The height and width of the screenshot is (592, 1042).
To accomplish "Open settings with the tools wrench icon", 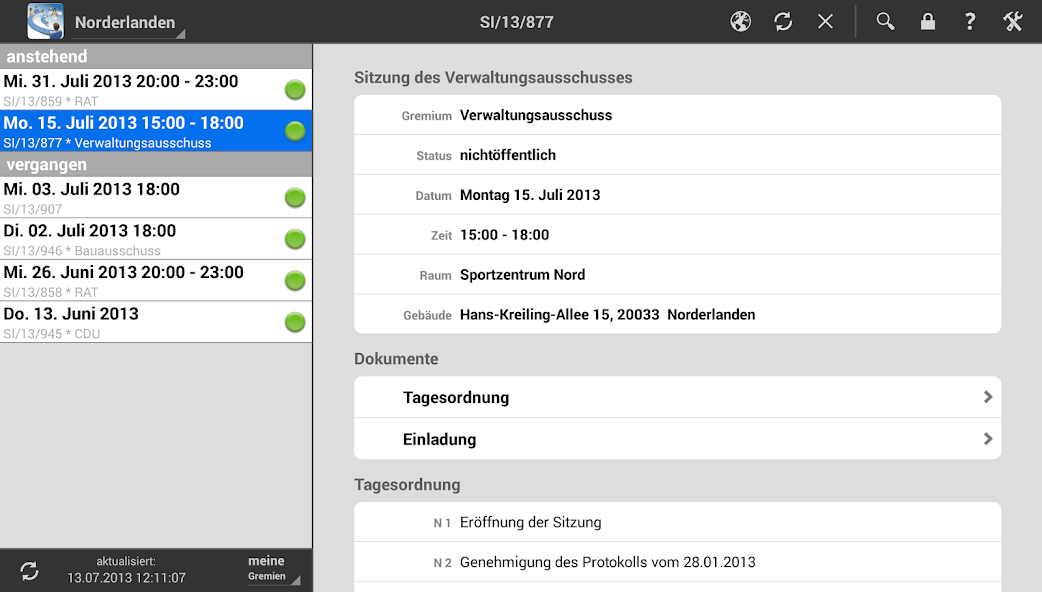I will (1013, 22).
